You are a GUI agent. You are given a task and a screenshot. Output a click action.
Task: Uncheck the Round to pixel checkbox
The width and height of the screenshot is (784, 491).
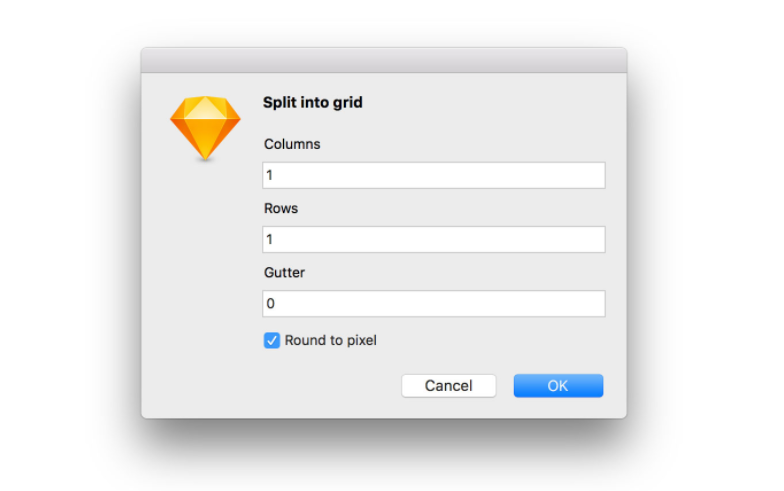click(x=272, y=340)
